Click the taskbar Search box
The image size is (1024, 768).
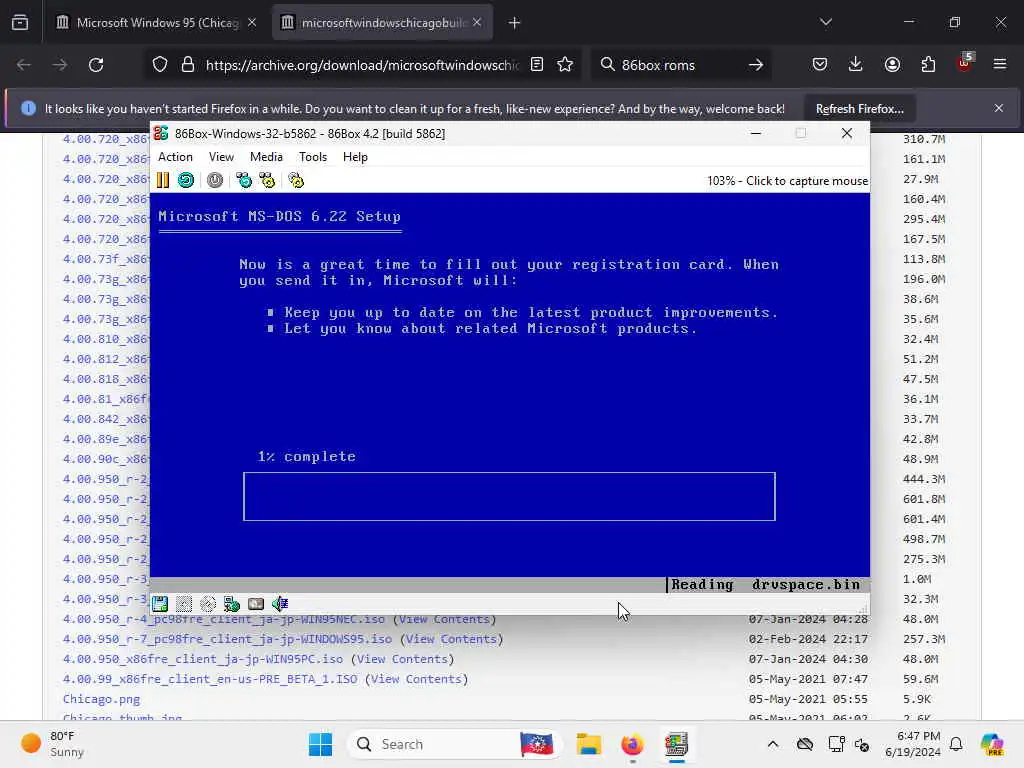click(455, 744)
